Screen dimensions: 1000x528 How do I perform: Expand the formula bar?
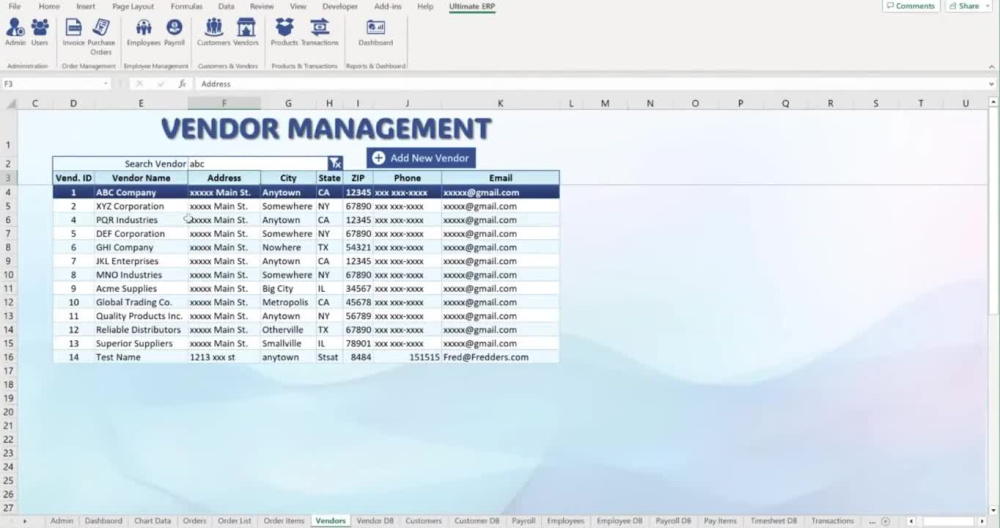click(992, 84)
